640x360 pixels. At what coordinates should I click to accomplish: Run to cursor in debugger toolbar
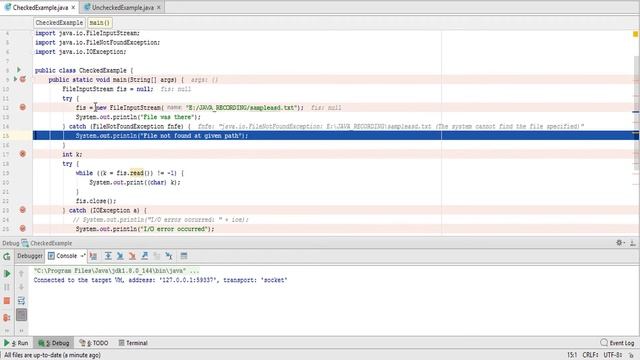point(169,256)
